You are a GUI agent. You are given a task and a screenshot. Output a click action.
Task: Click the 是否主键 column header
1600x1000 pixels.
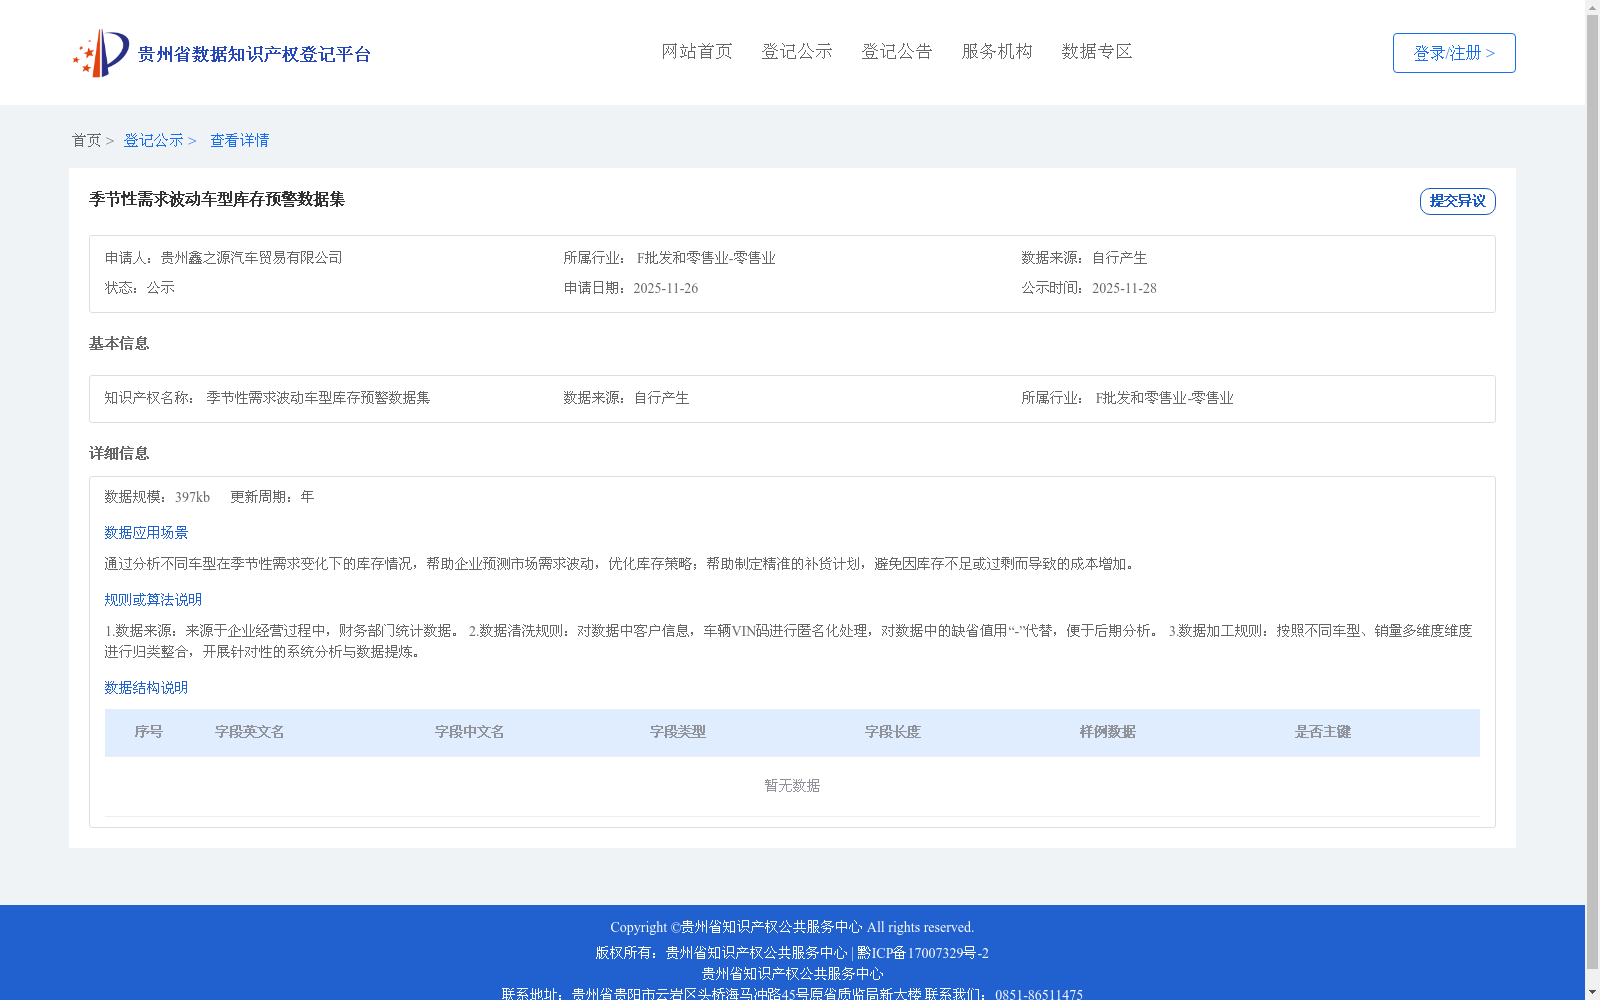(x=1322, y=732)
